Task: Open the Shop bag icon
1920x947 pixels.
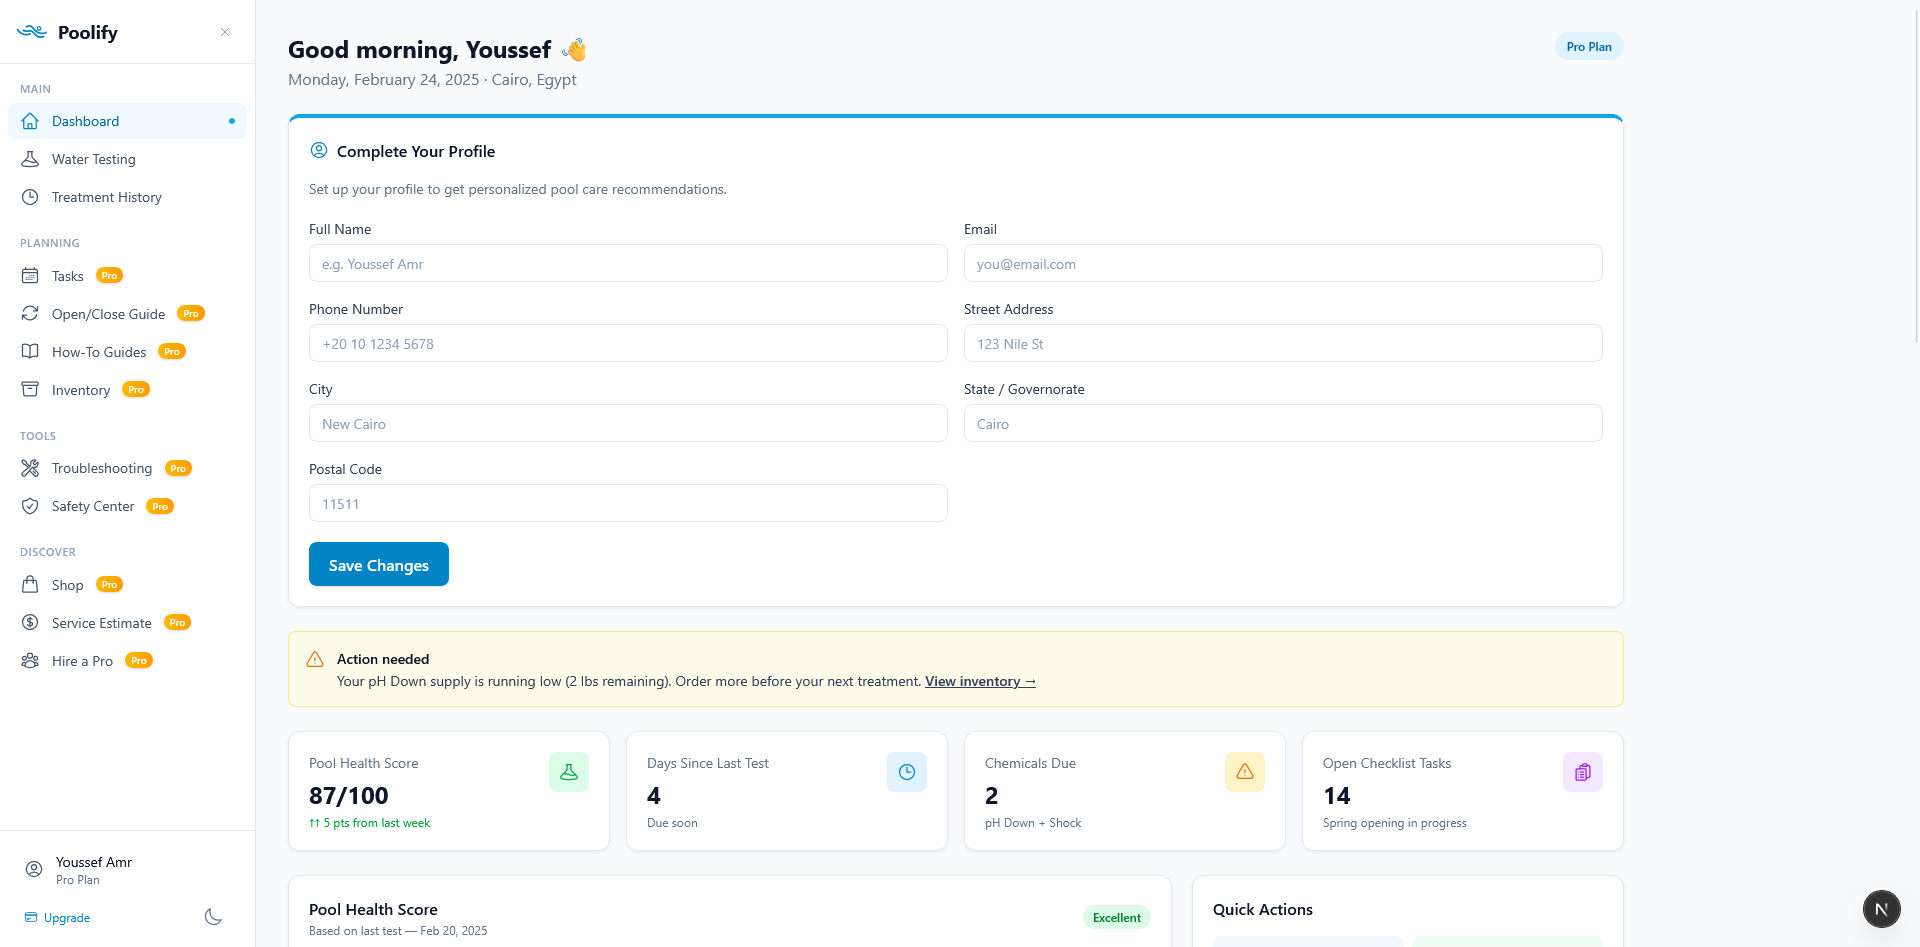Action: tap(31, 585)
